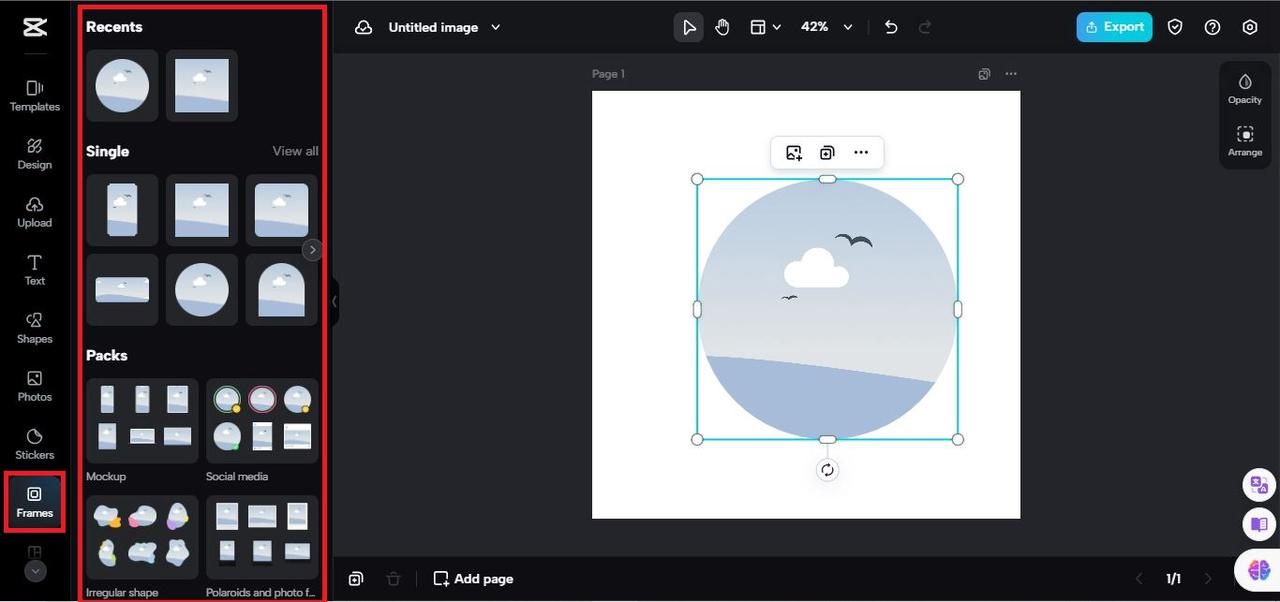Open the Templates sidebar tab
The width and height of the screenshot is (1280, 602).
pos(35,96)
